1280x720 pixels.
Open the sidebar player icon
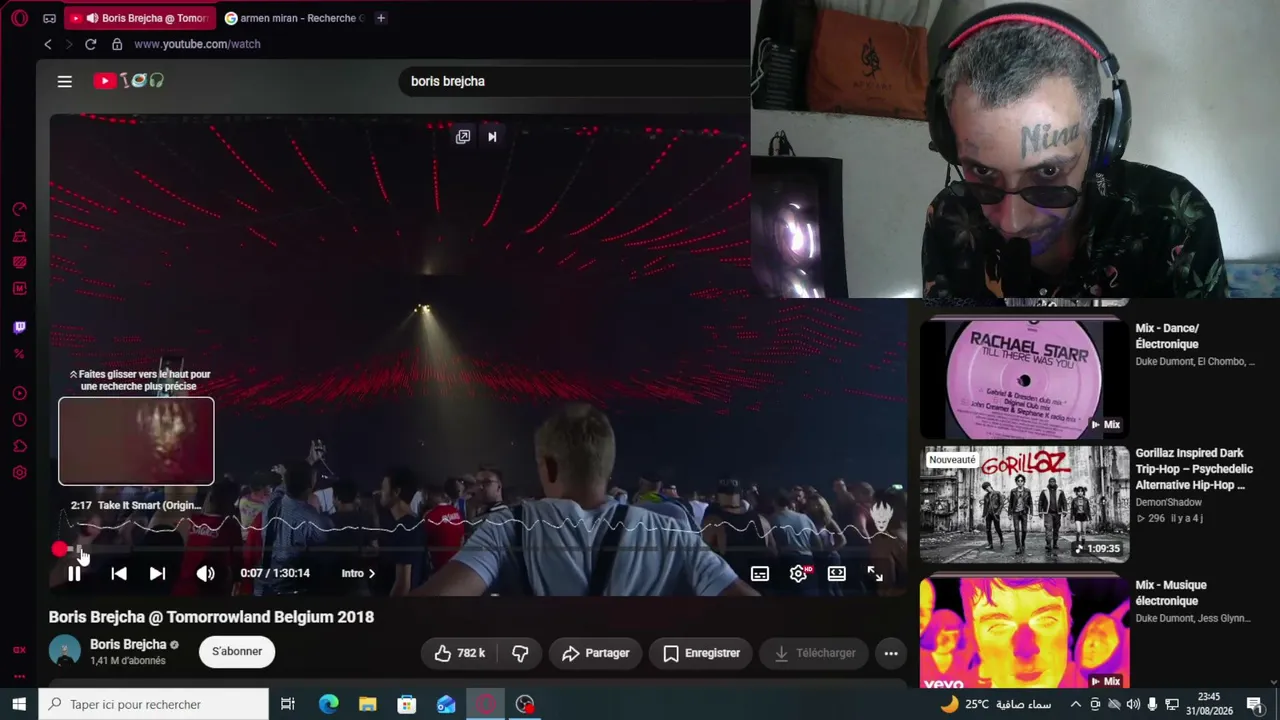click(x=19, y=393)
